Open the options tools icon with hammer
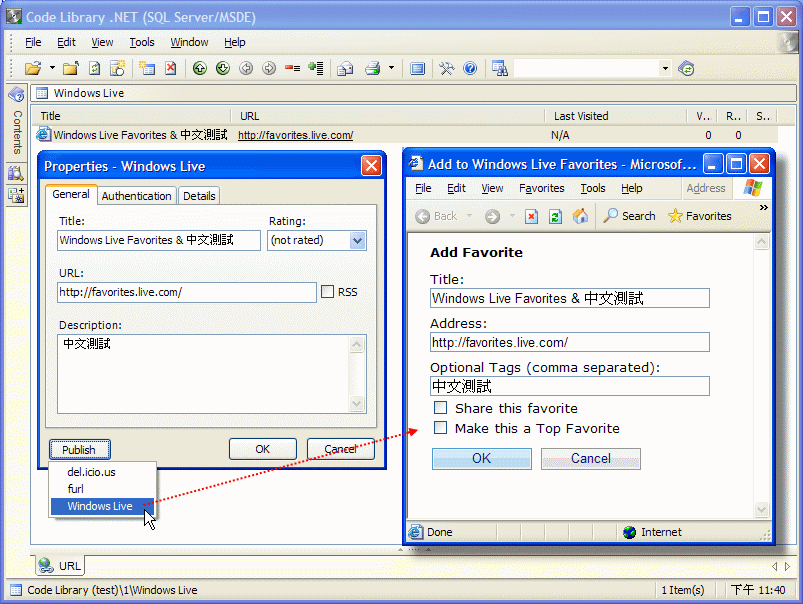Viewport: 803px width, 604px height. point(447,68)
